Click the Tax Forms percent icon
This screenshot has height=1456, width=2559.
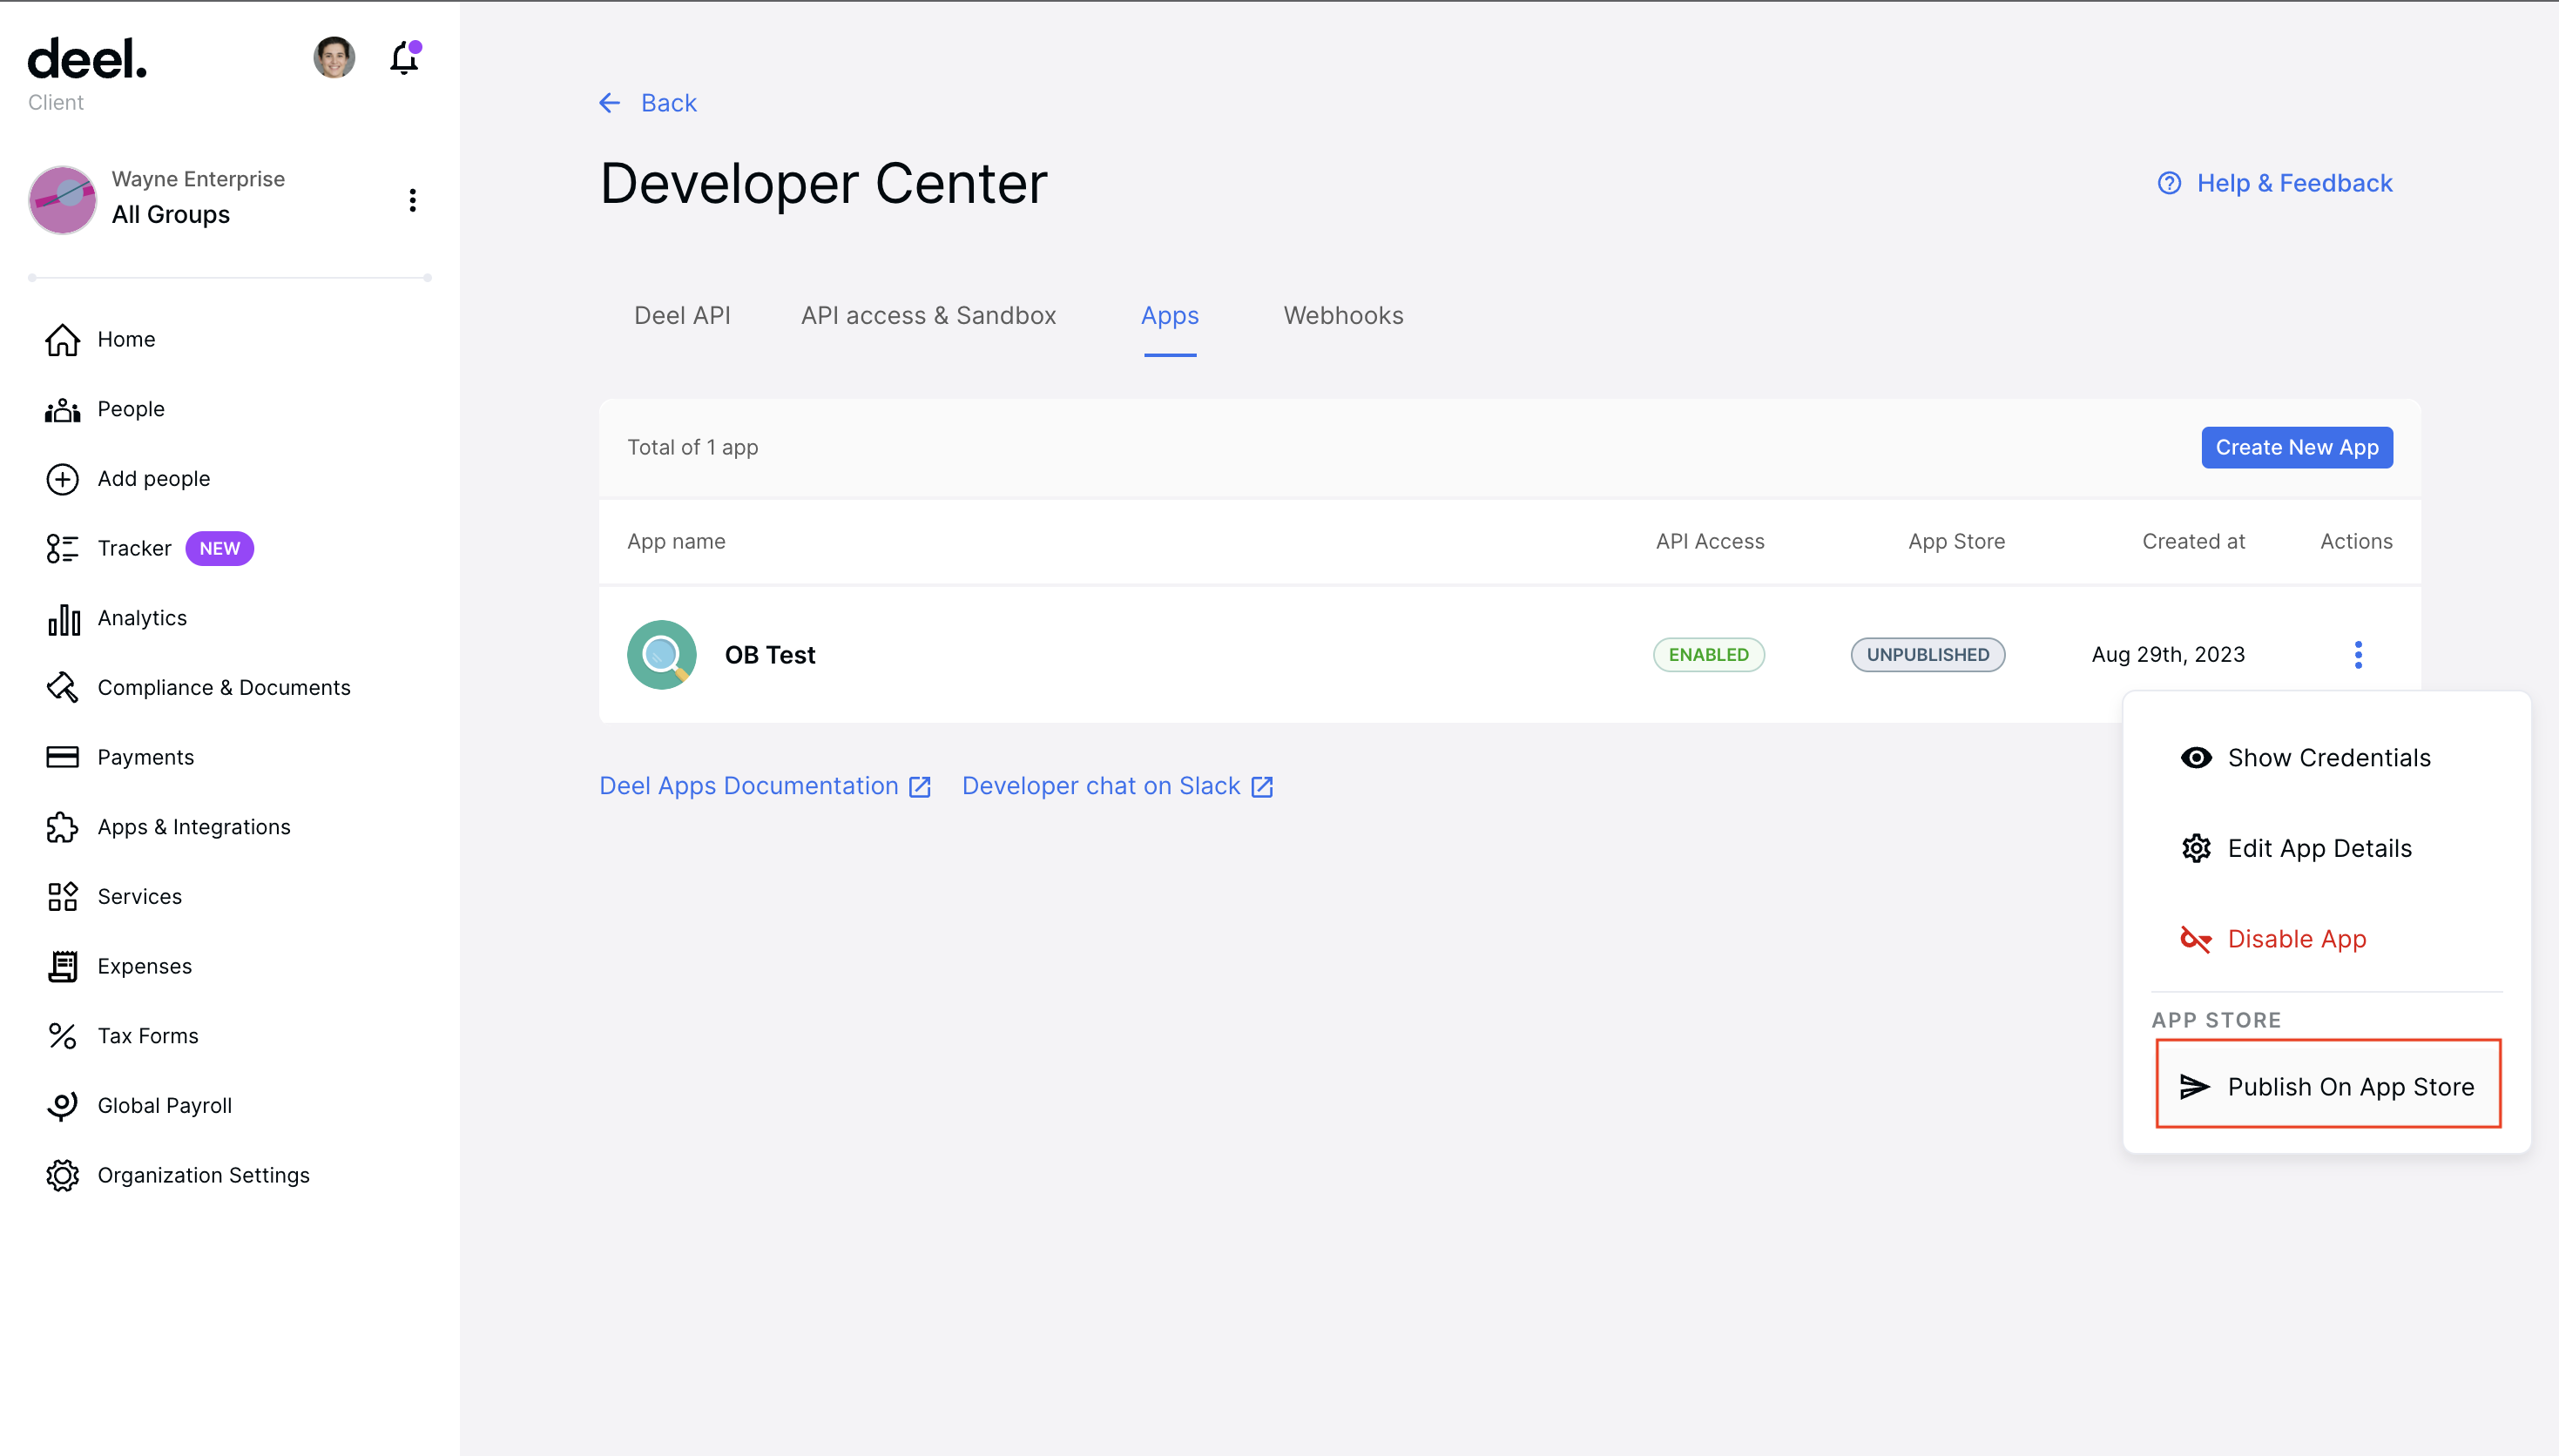(x=62, y=1036)
